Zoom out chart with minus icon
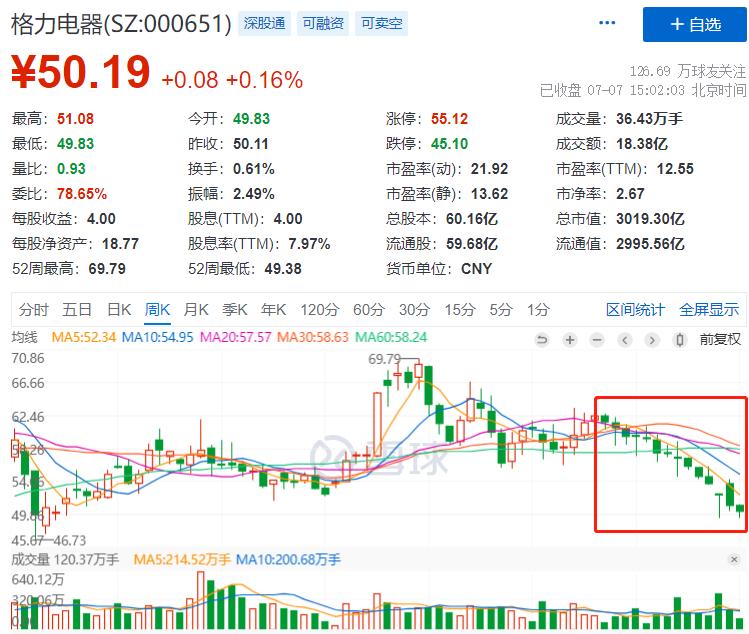Screen dimensions: 749x634 point(597,340)
